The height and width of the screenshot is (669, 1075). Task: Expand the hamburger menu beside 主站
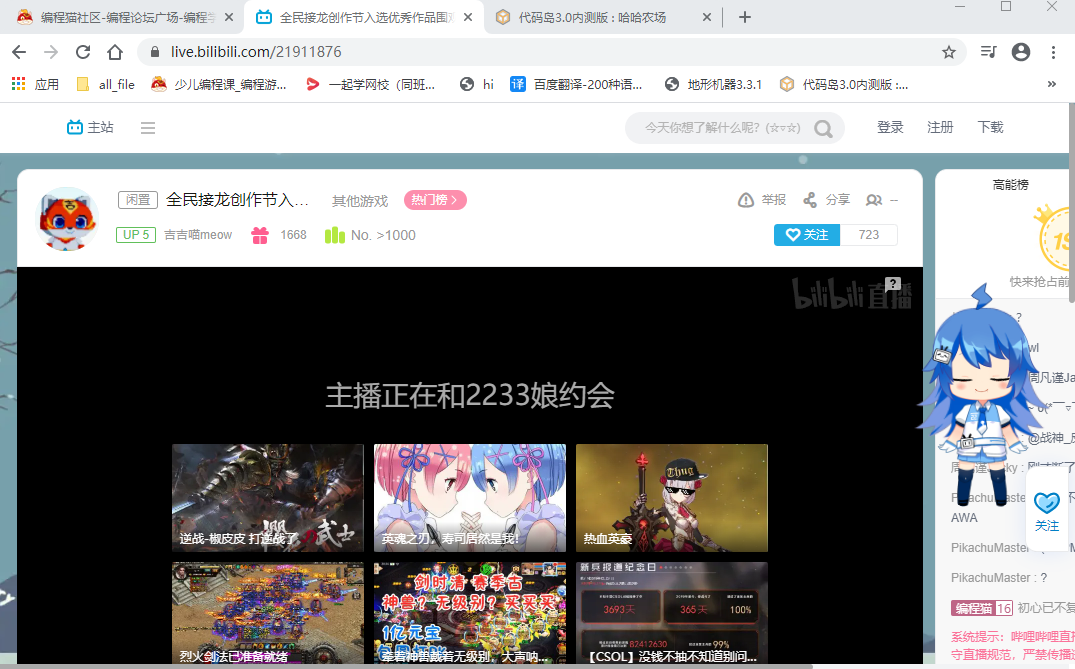[148, 127]
